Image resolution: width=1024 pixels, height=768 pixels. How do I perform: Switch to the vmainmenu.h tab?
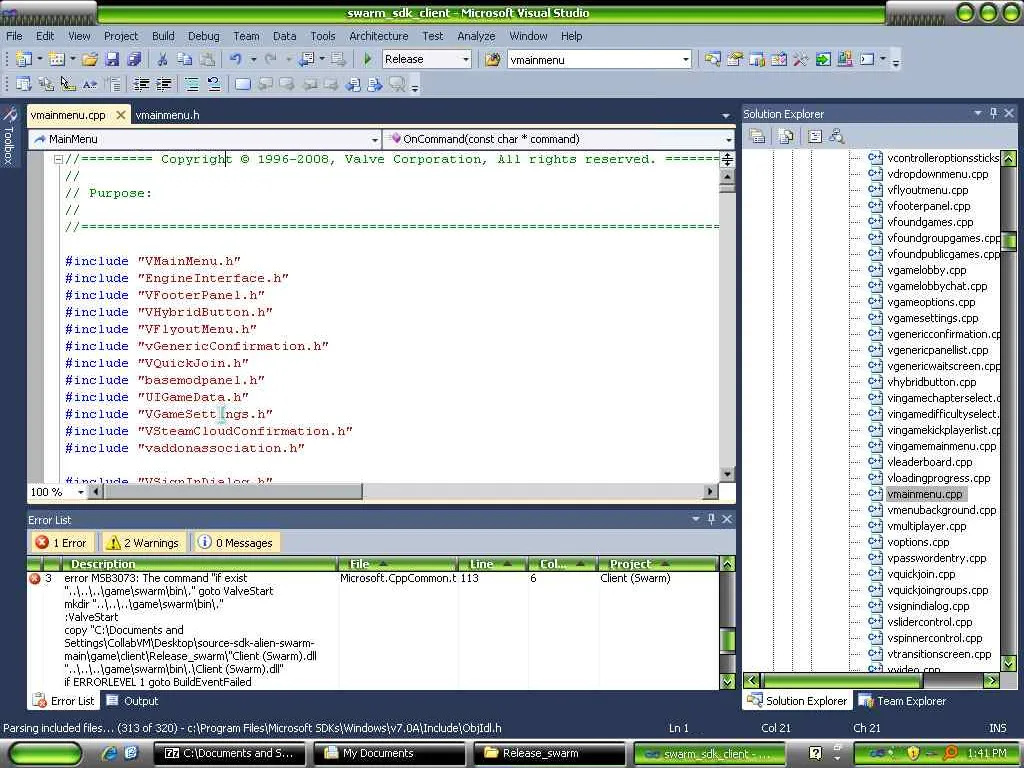168,115
